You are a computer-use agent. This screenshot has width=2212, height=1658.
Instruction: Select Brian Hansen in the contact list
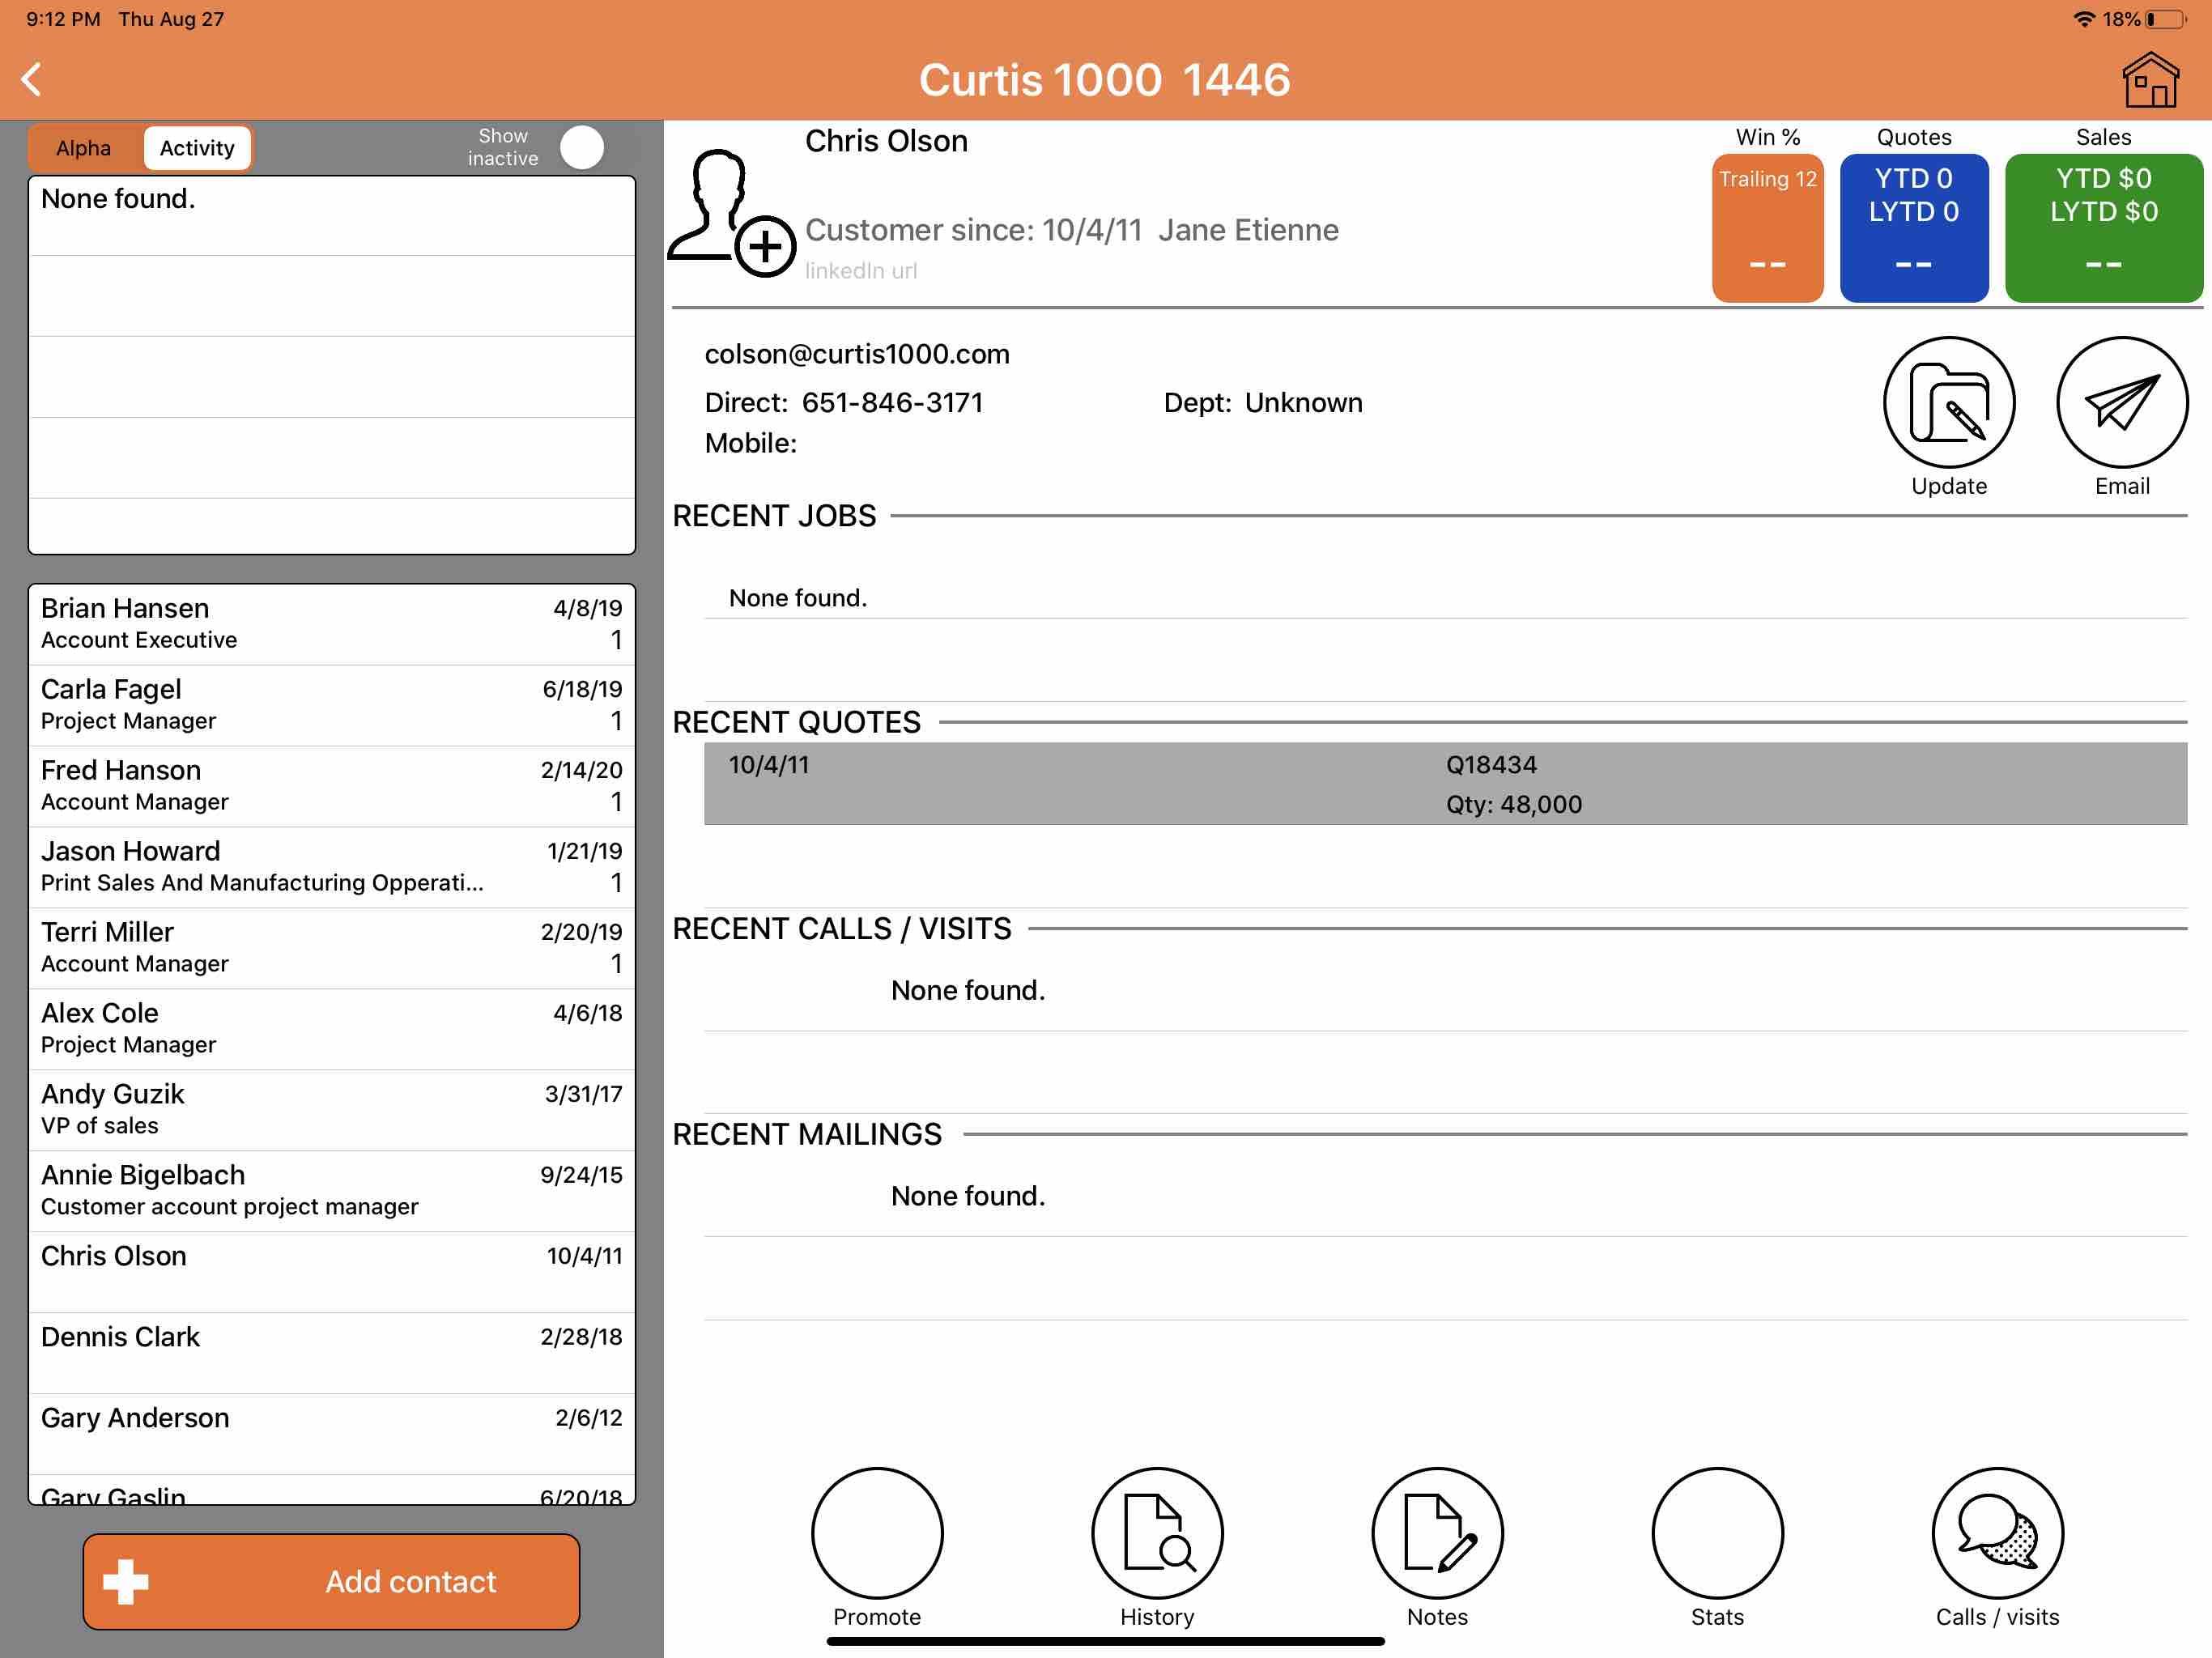[331, 624]
